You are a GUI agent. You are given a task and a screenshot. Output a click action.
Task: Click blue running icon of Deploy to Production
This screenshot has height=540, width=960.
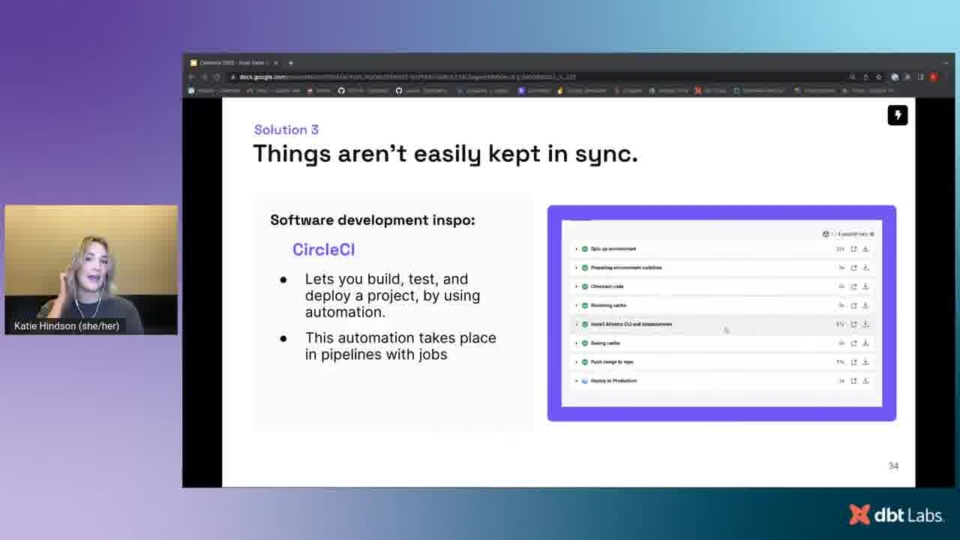point(585,381)
